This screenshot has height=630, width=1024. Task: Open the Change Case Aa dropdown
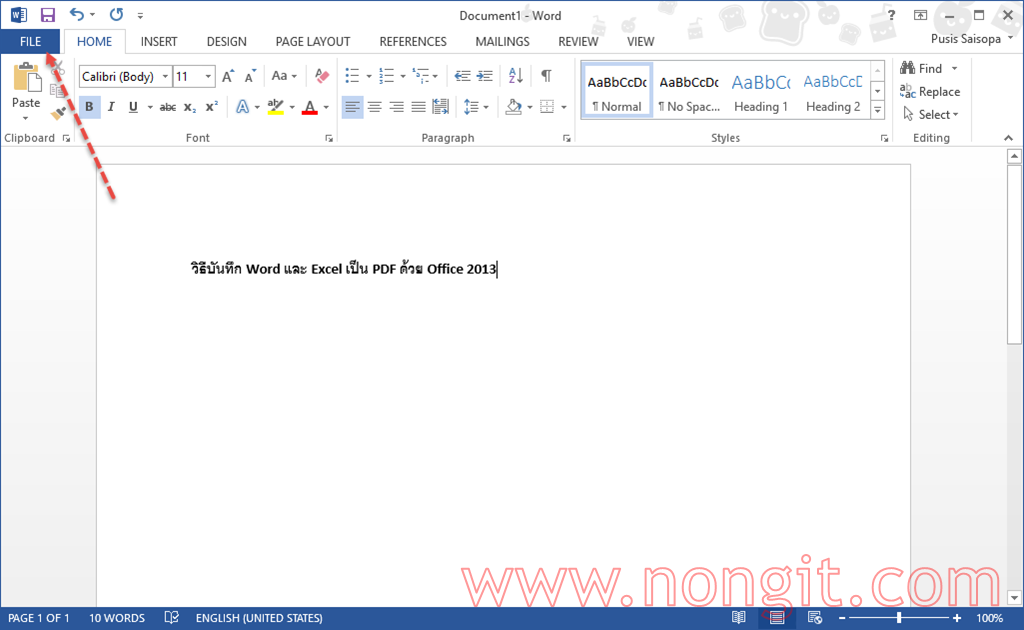[284, 76]
